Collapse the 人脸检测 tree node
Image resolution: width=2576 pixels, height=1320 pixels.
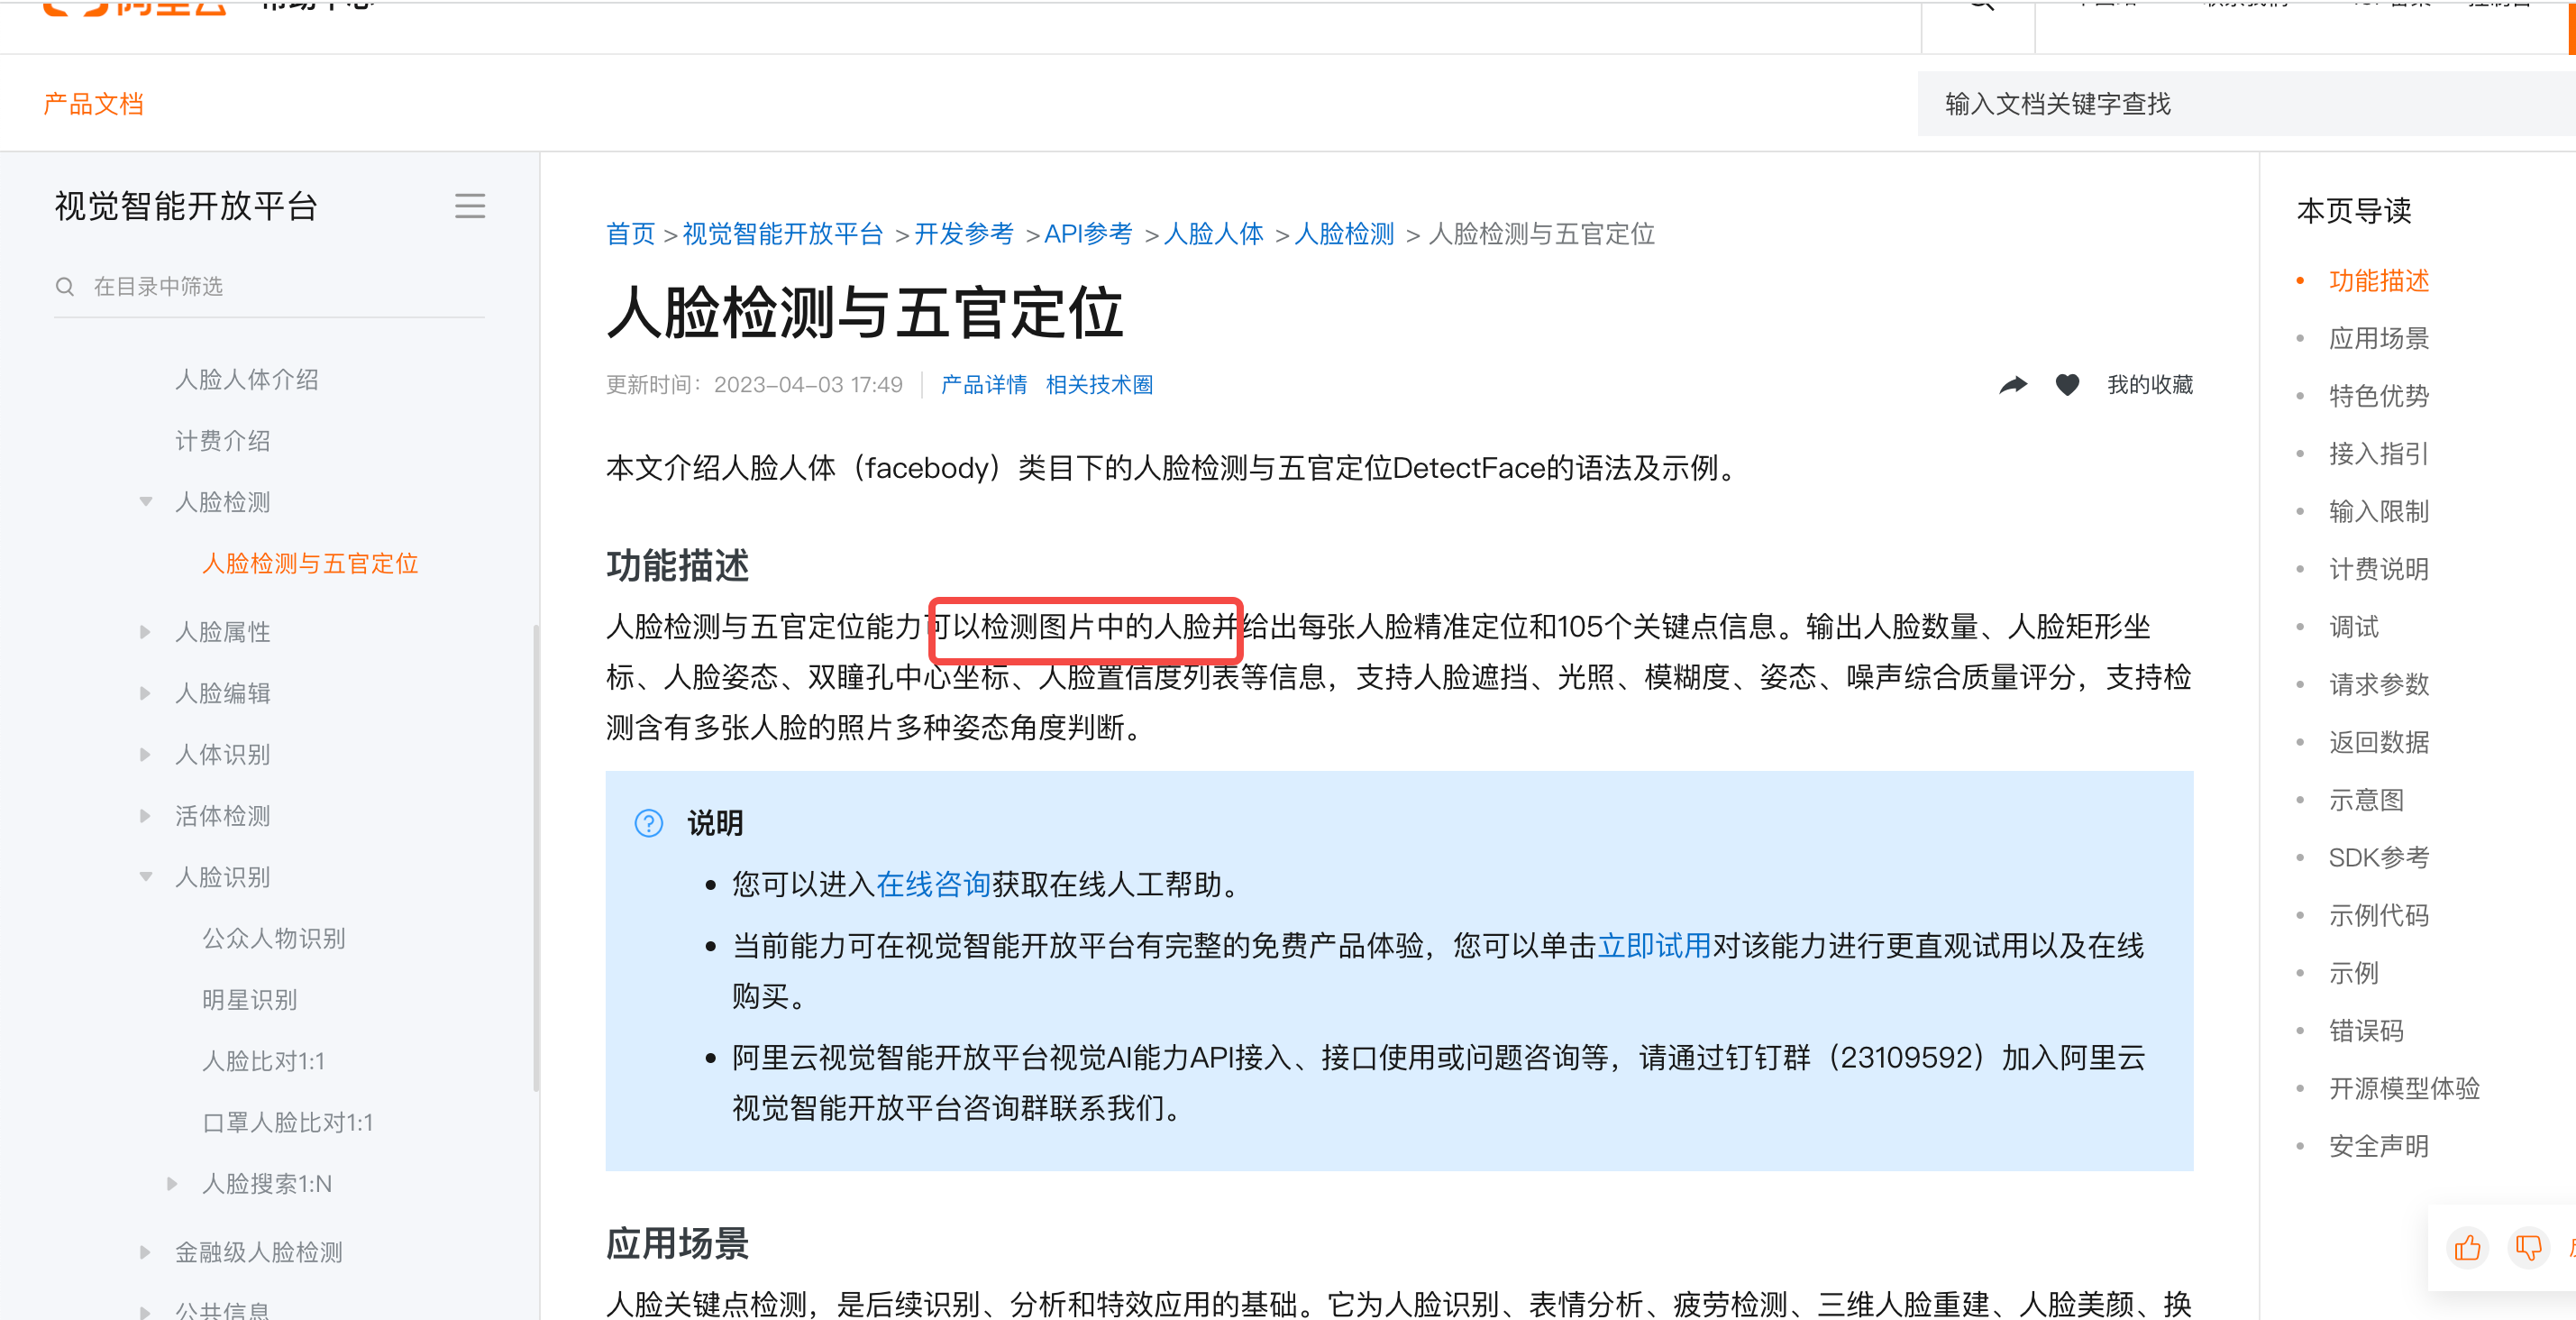[146, 502]
